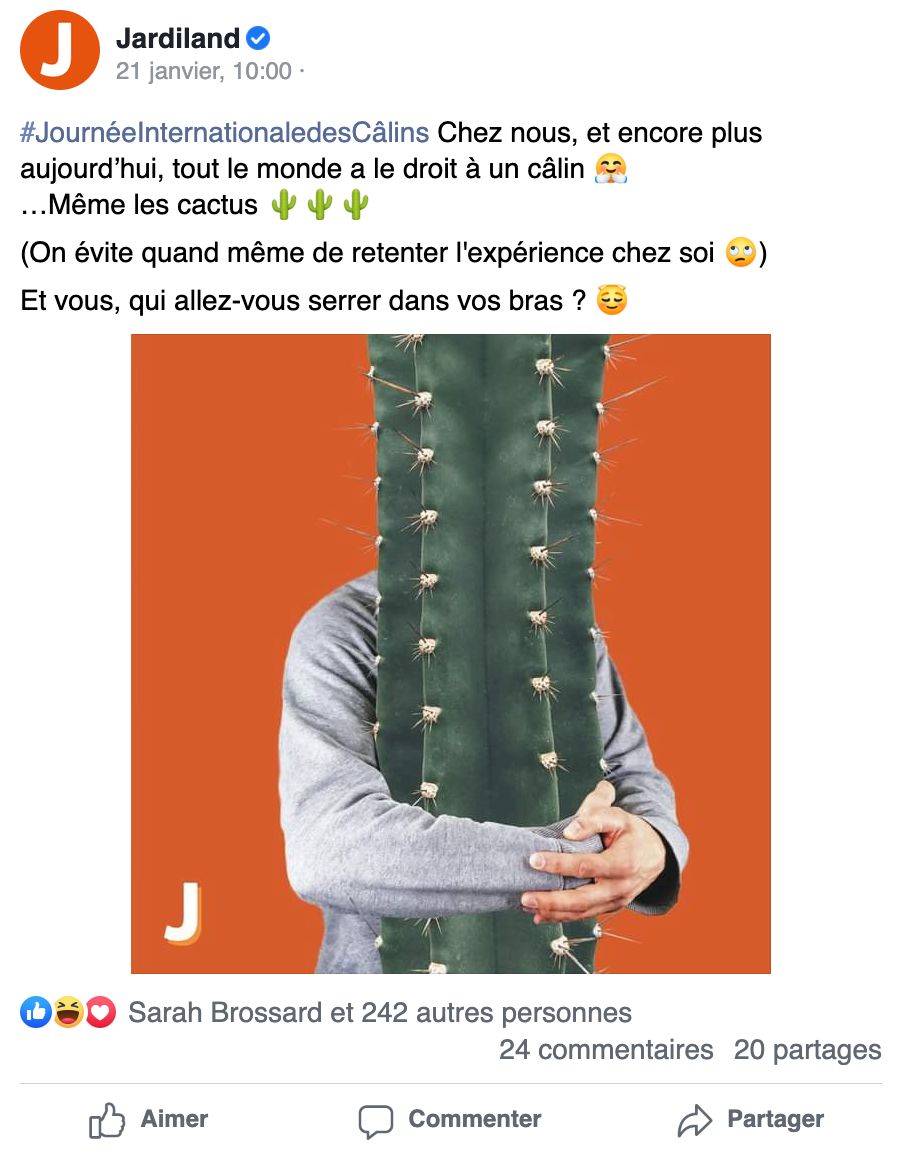This screenshot has height=1154, width=902.
Task: Click the blue verified badge
Action: 258,38
